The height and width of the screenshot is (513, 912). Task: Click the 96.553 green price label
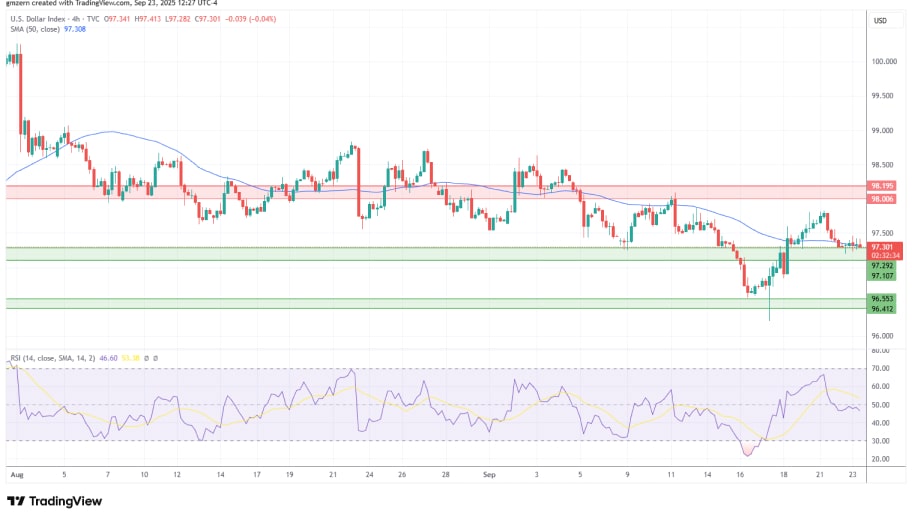pyautogui.click(x=882, y=299)
